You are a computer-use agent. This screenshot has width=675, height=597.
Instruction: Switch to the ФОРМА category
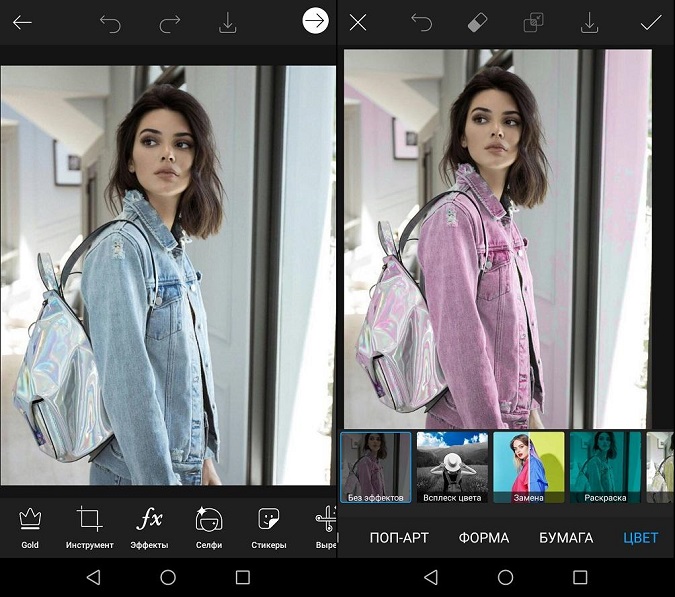[484, 538]
